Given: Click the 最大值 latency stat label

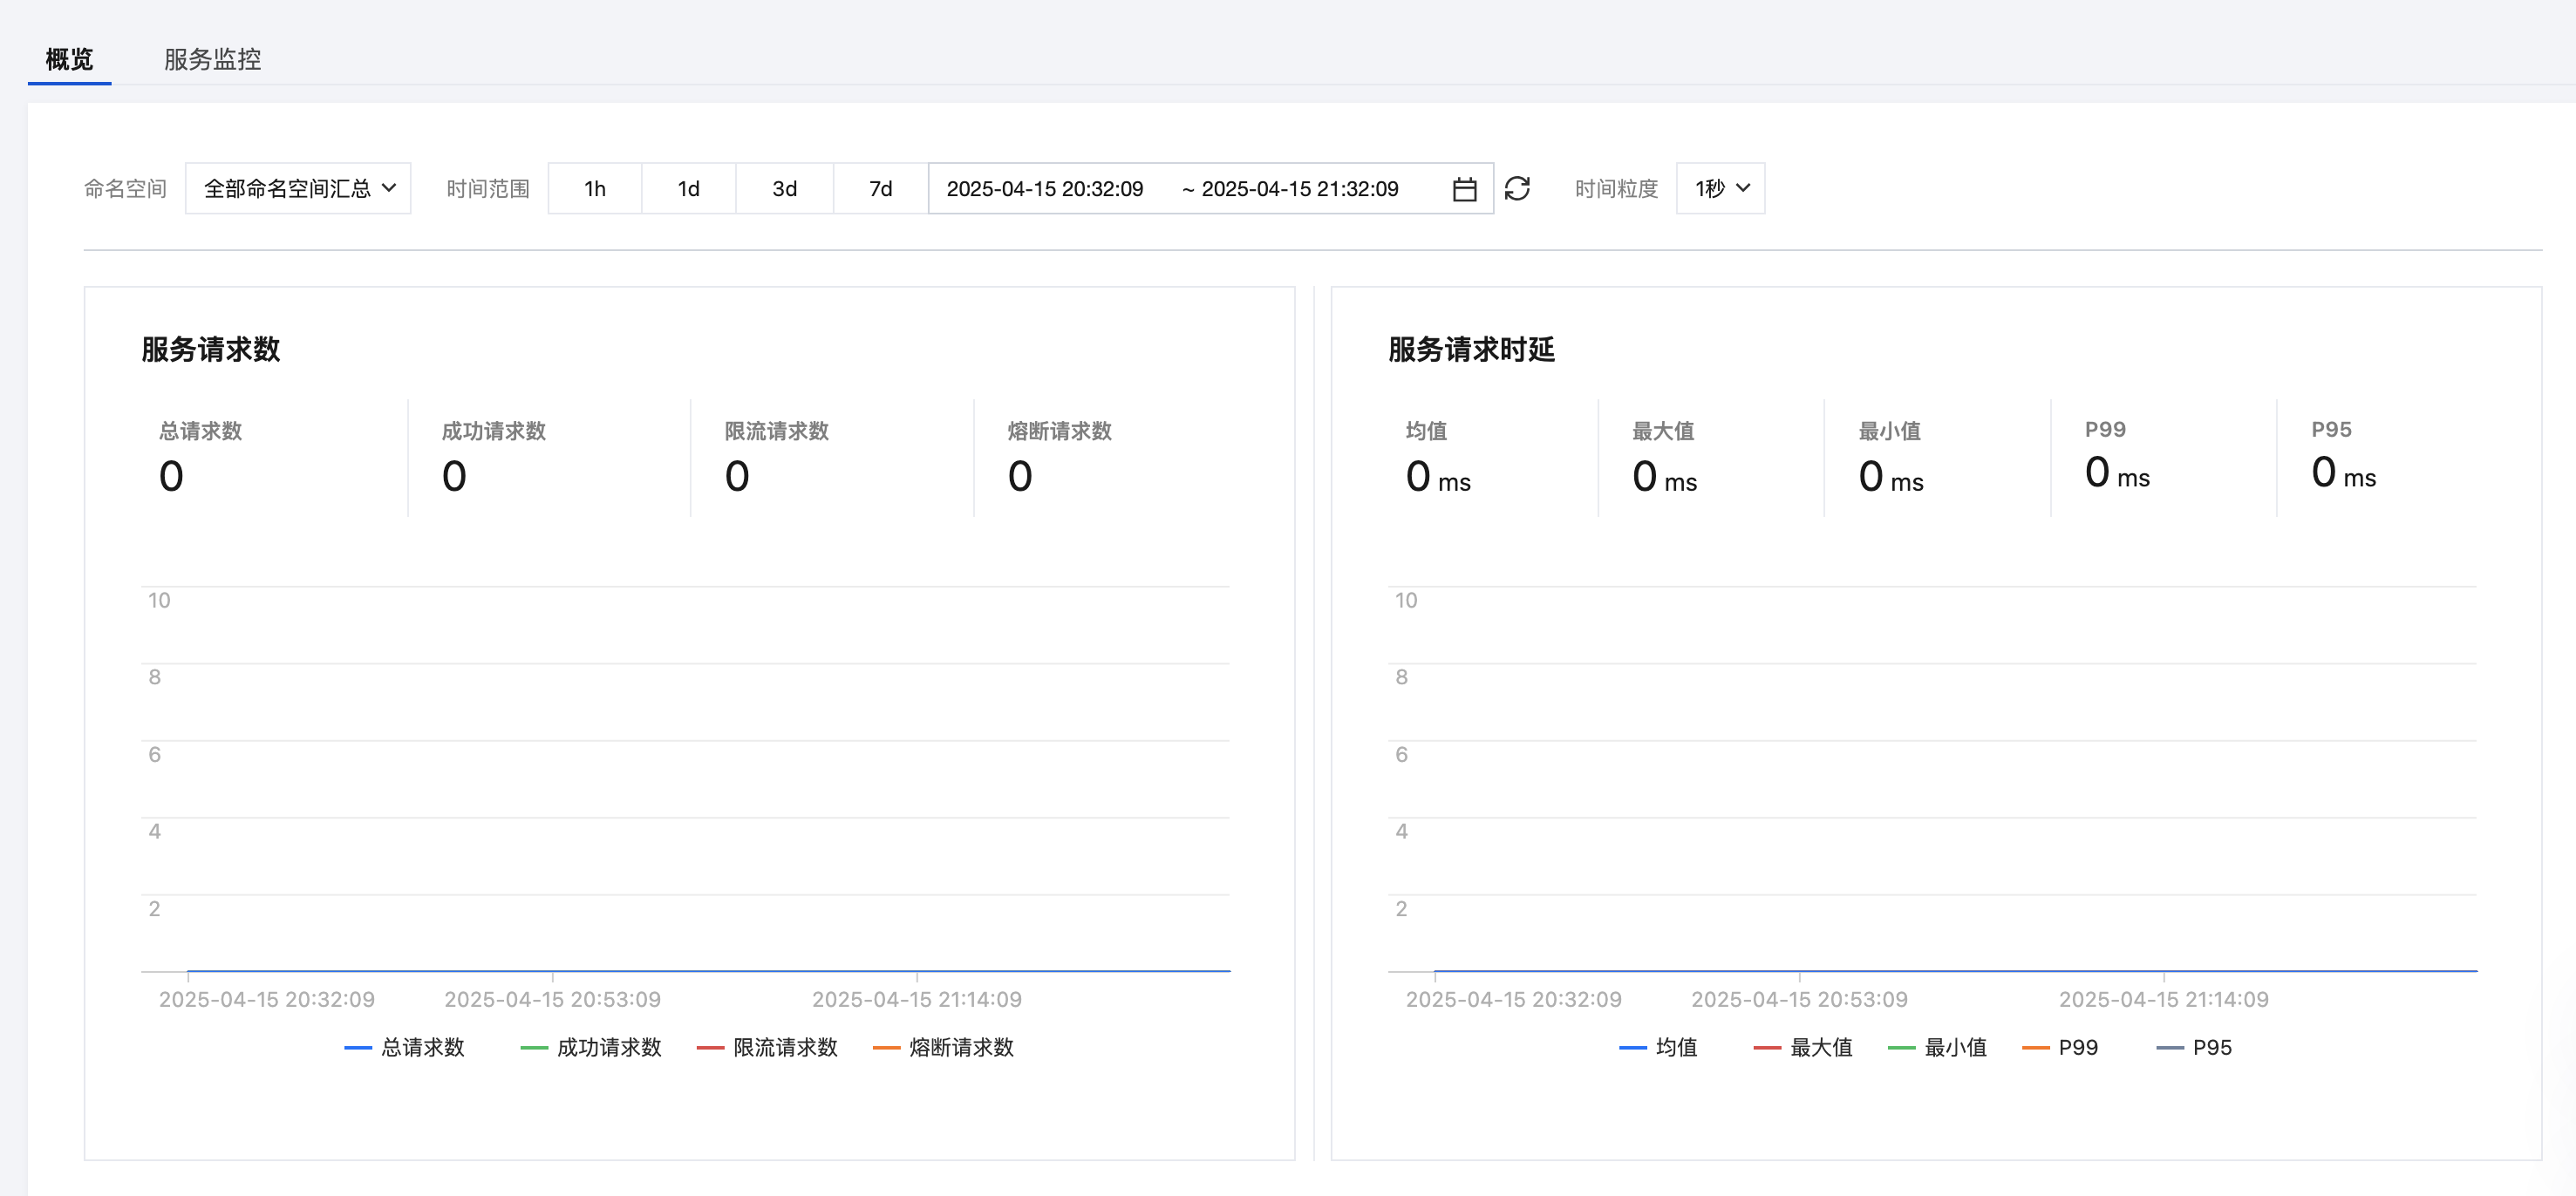Looking at the screenshot, I should point(1663,431).
